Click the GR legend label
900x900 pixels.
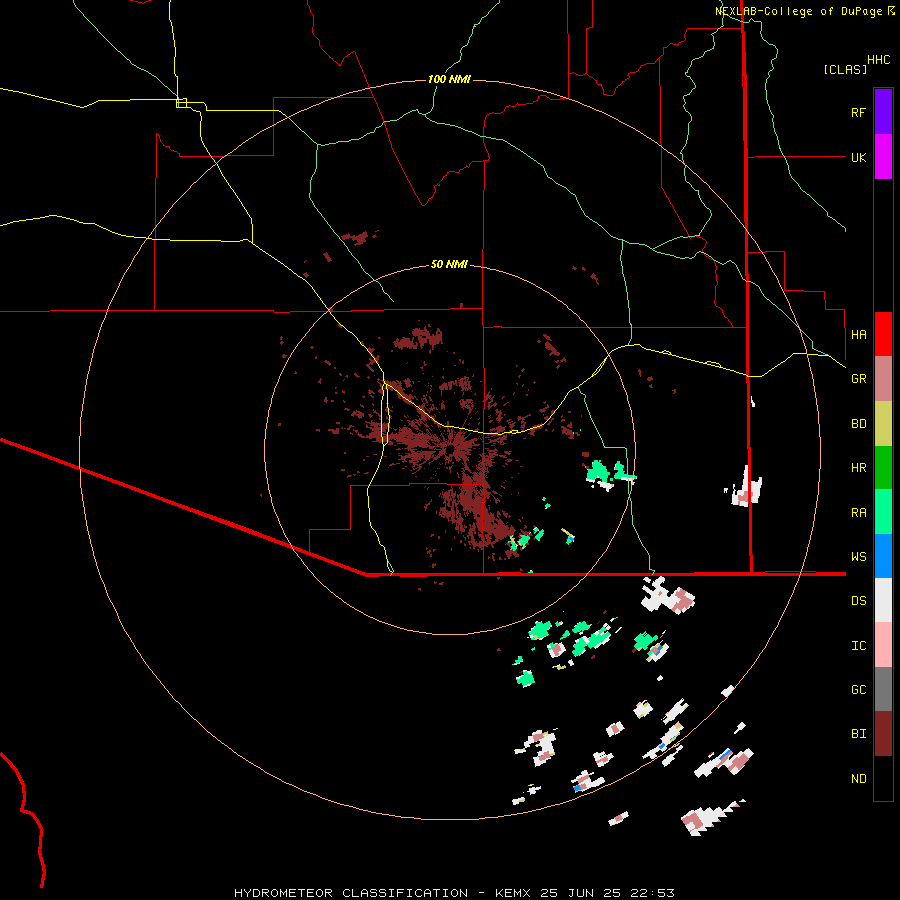tap(858, 379)
